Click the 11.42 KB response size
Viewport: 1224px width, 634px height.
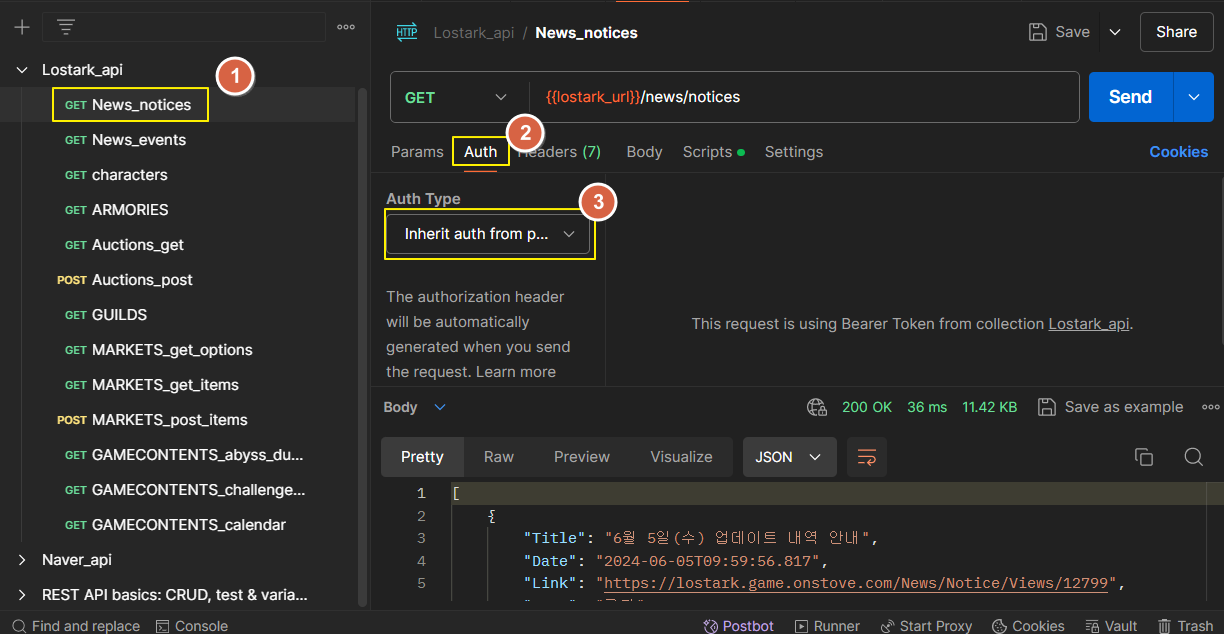(x=989, y=407)
